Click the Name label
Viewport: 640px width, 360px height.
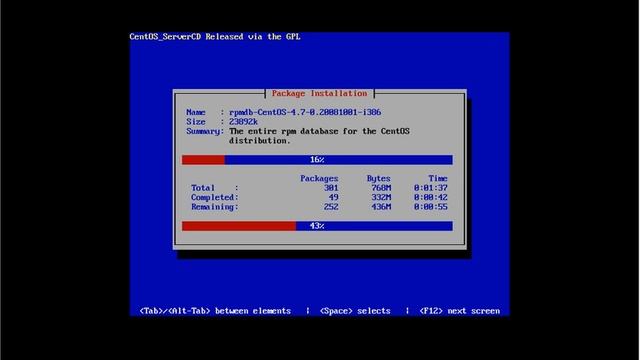click(196, 112)
